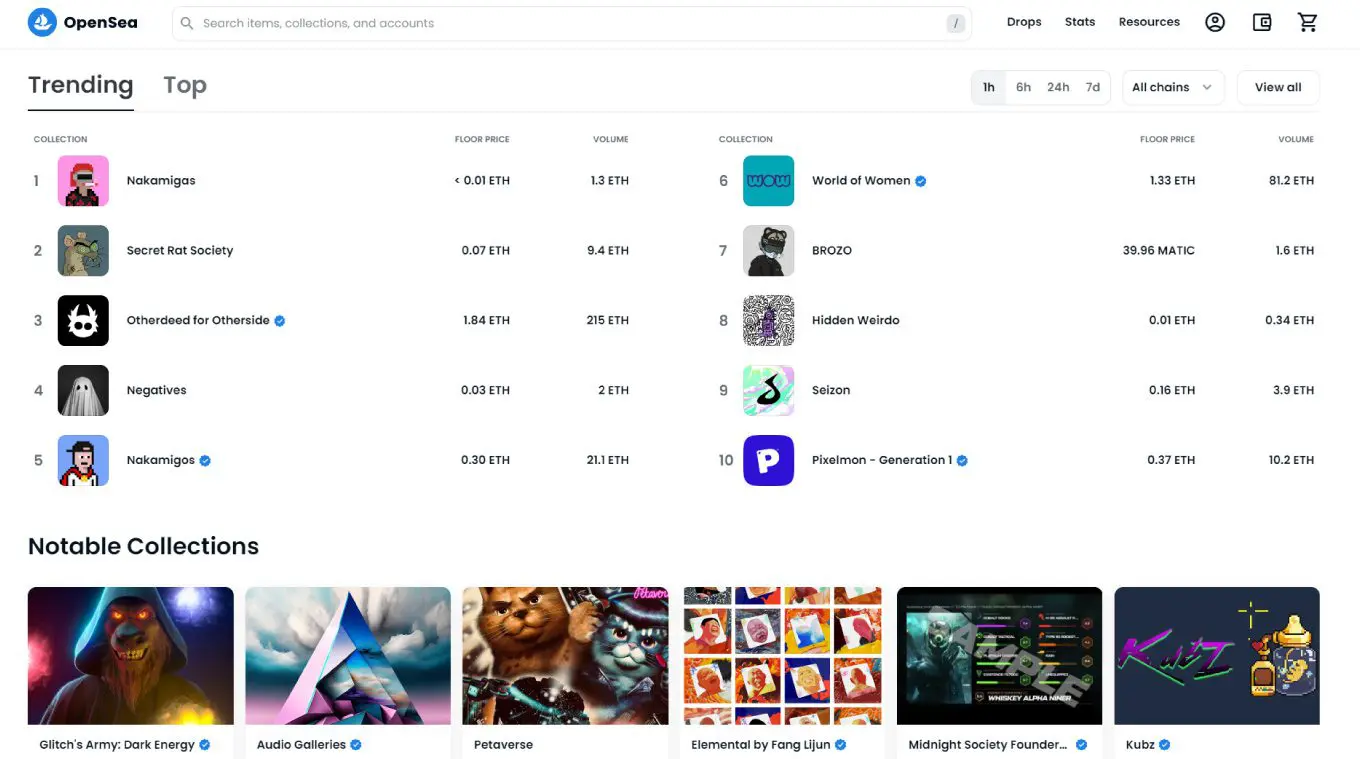
Task: Click the 81.2 ETH volume value
Action: (1291, 181)
